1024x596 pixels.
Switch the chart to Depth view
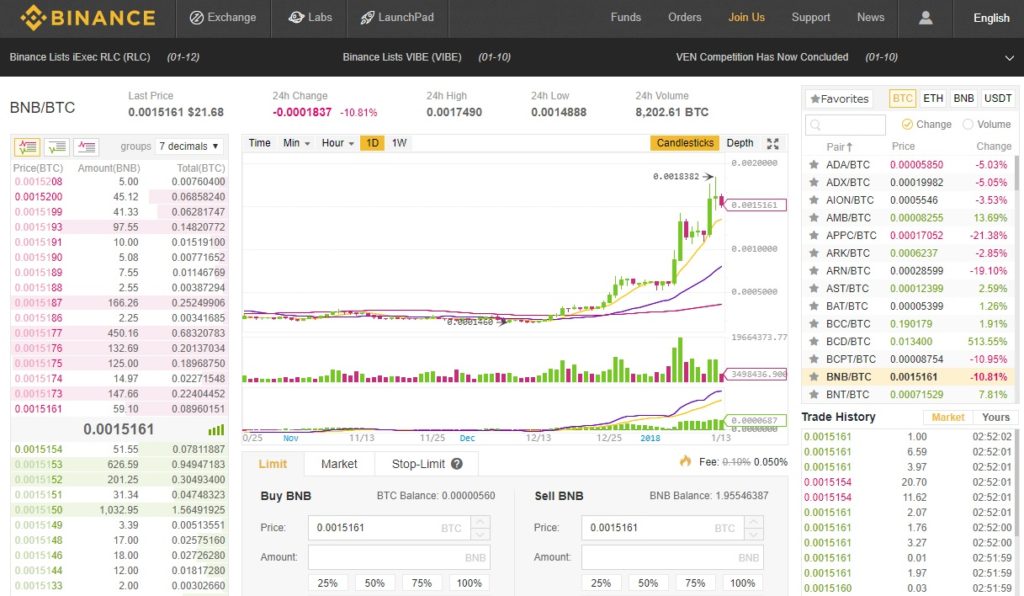[740, 143]
